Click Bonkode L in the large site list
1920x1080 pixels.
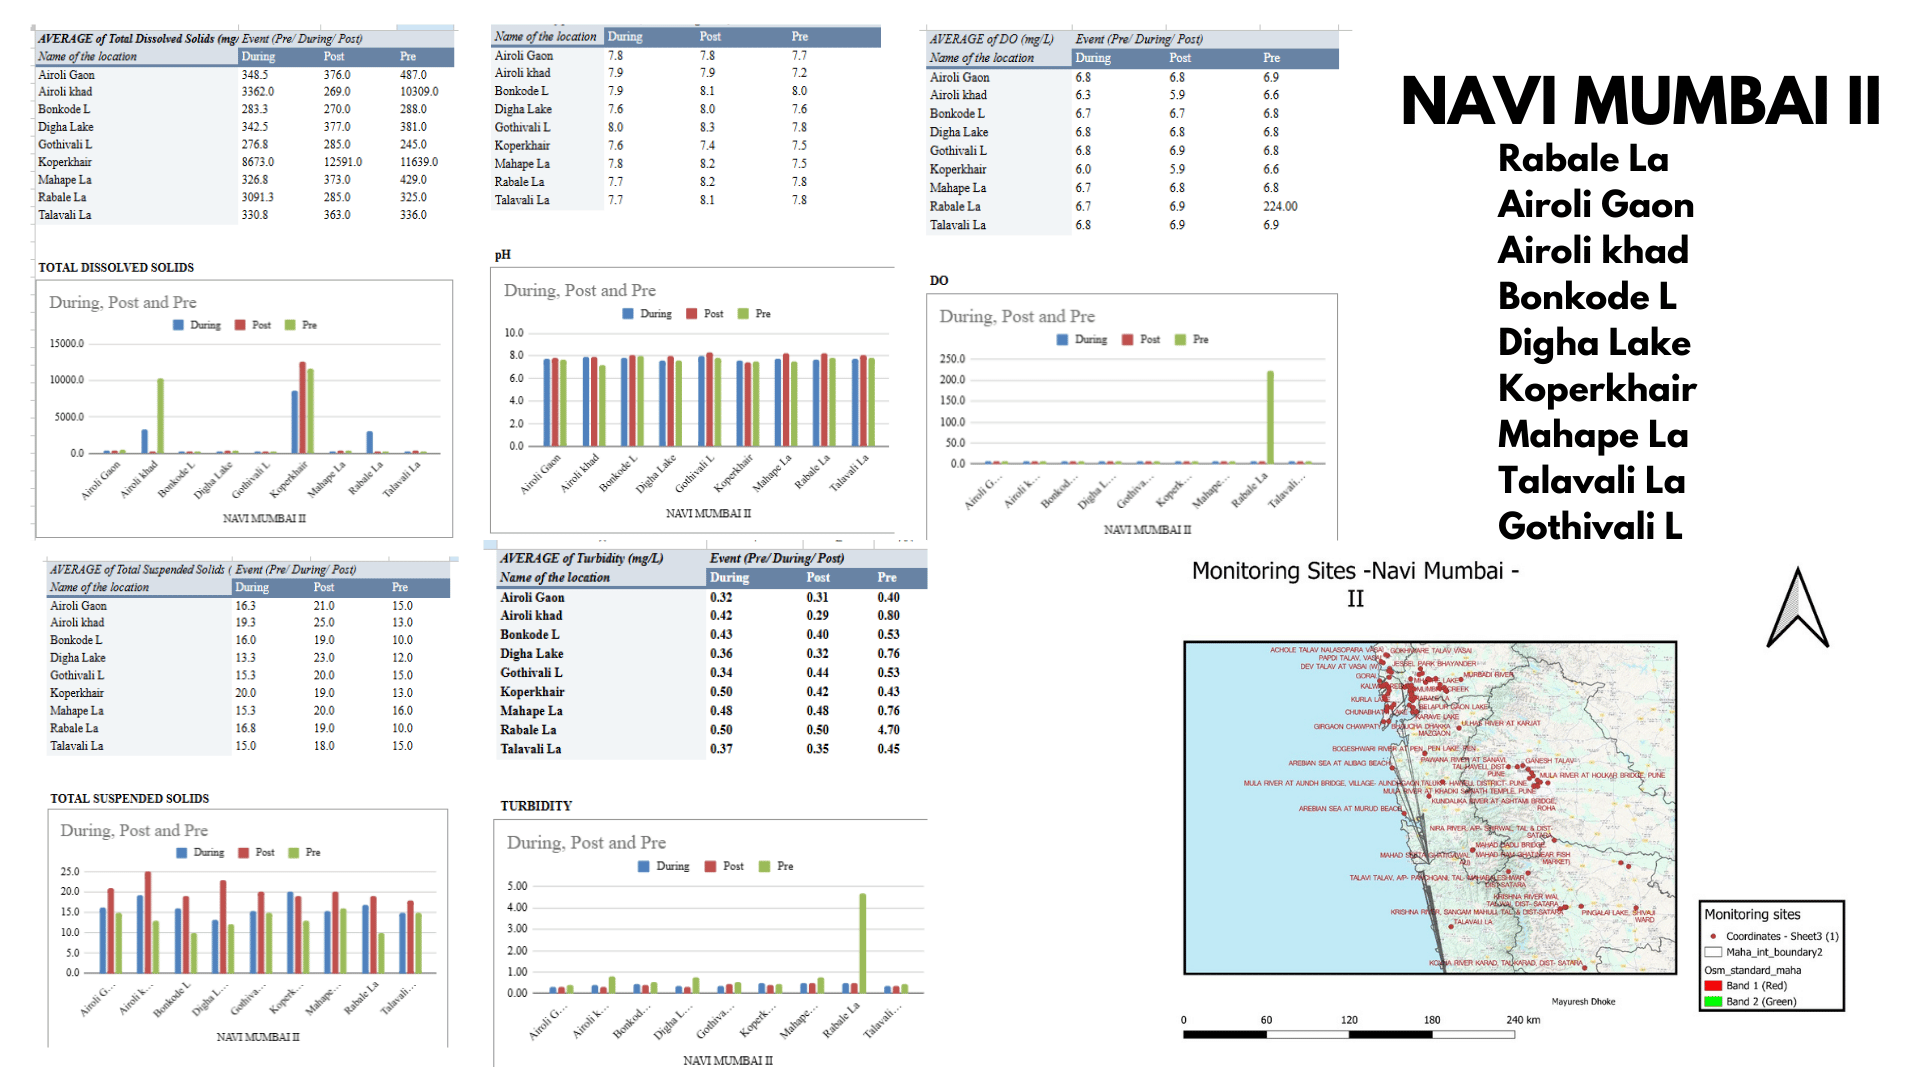[x=1587, y=296]
